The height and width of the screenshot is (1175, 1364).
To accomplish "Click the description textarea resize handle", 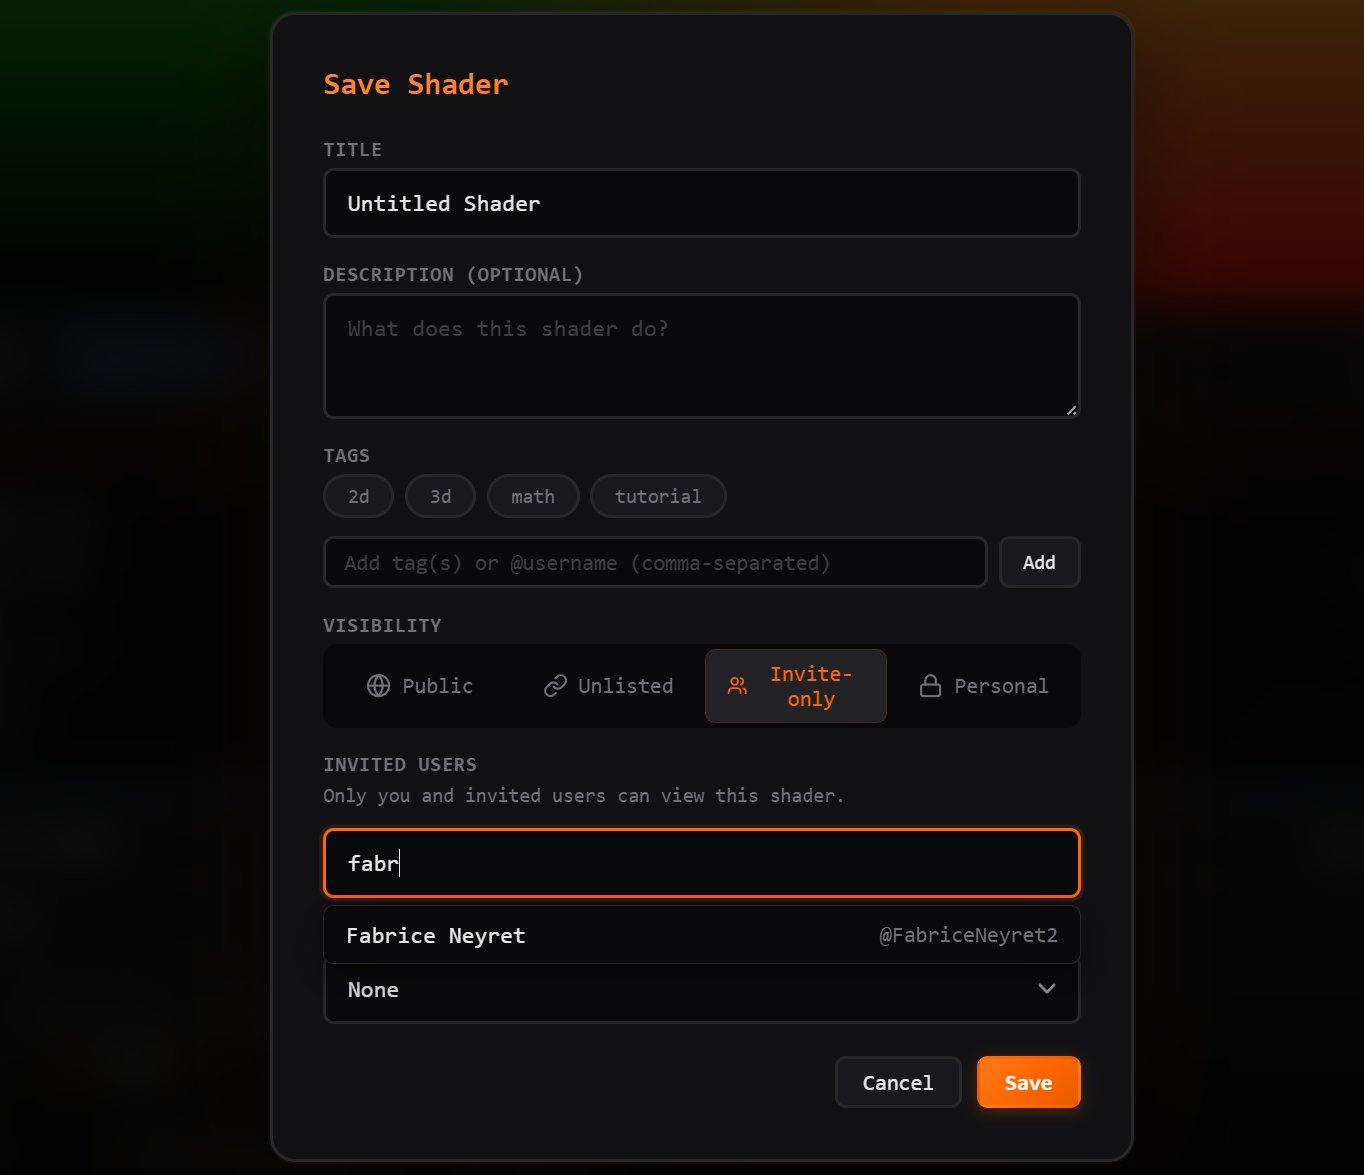I will tap(1071, 409).
